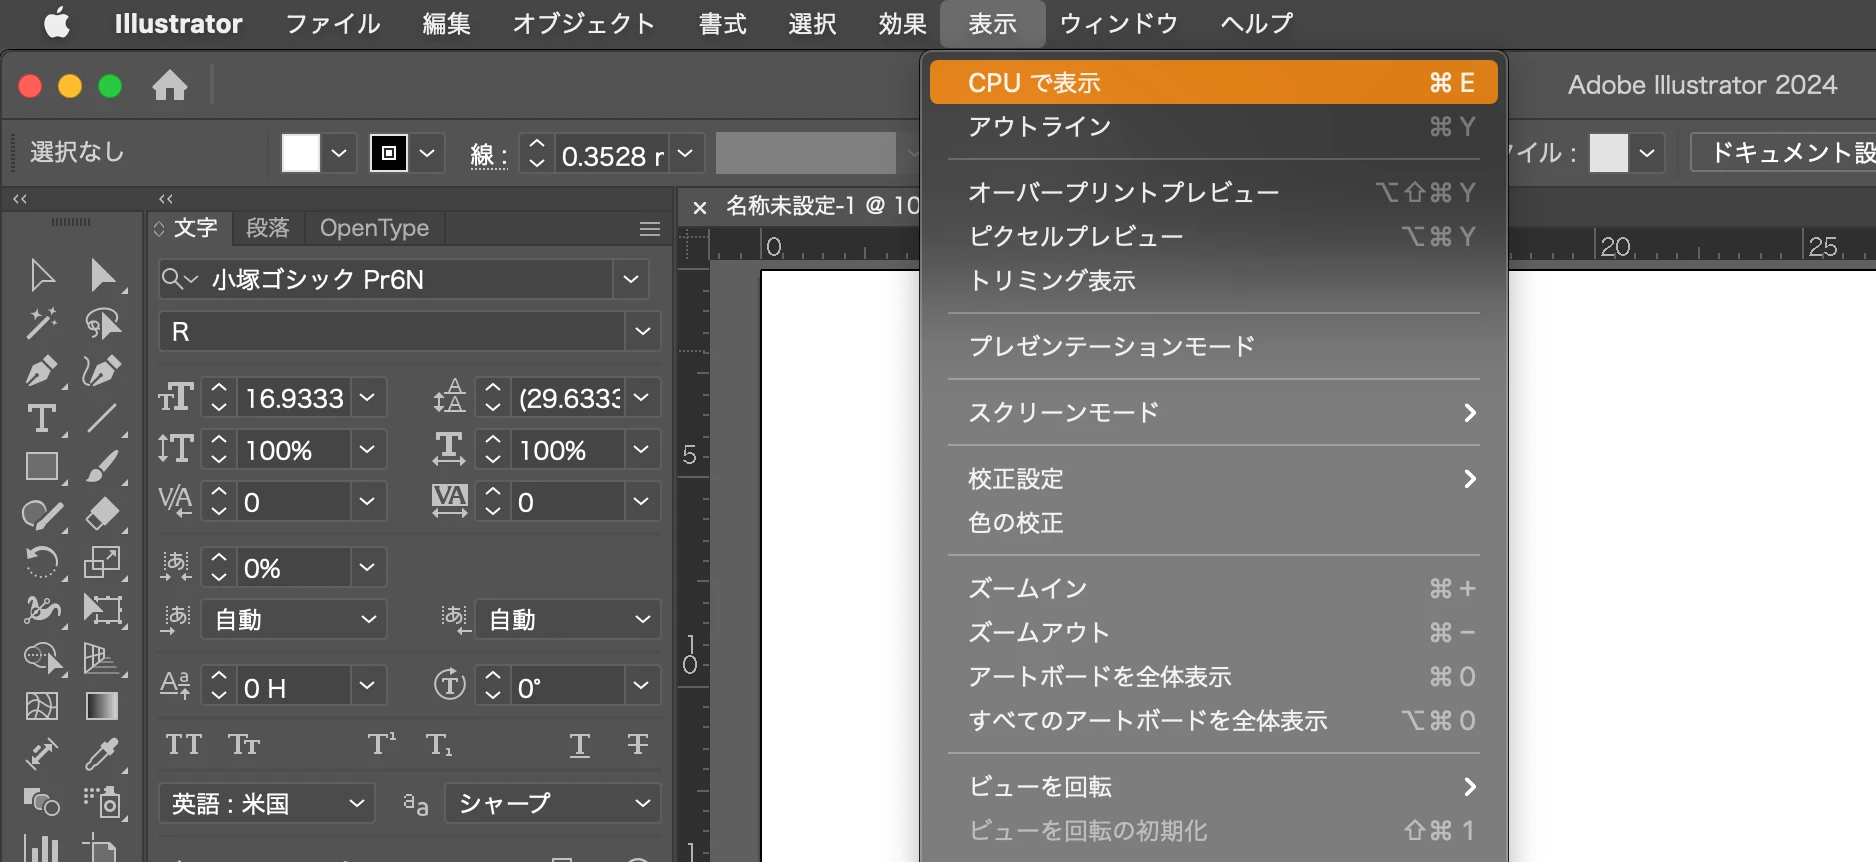This screenshot has width=1876, height=862.
Task: Open the font style R dropdown
Action: 642,331
